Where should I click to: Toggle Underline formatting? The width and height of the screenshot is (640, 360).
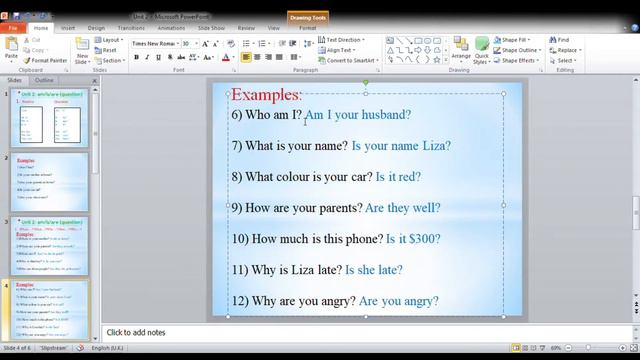click(158, 58)
